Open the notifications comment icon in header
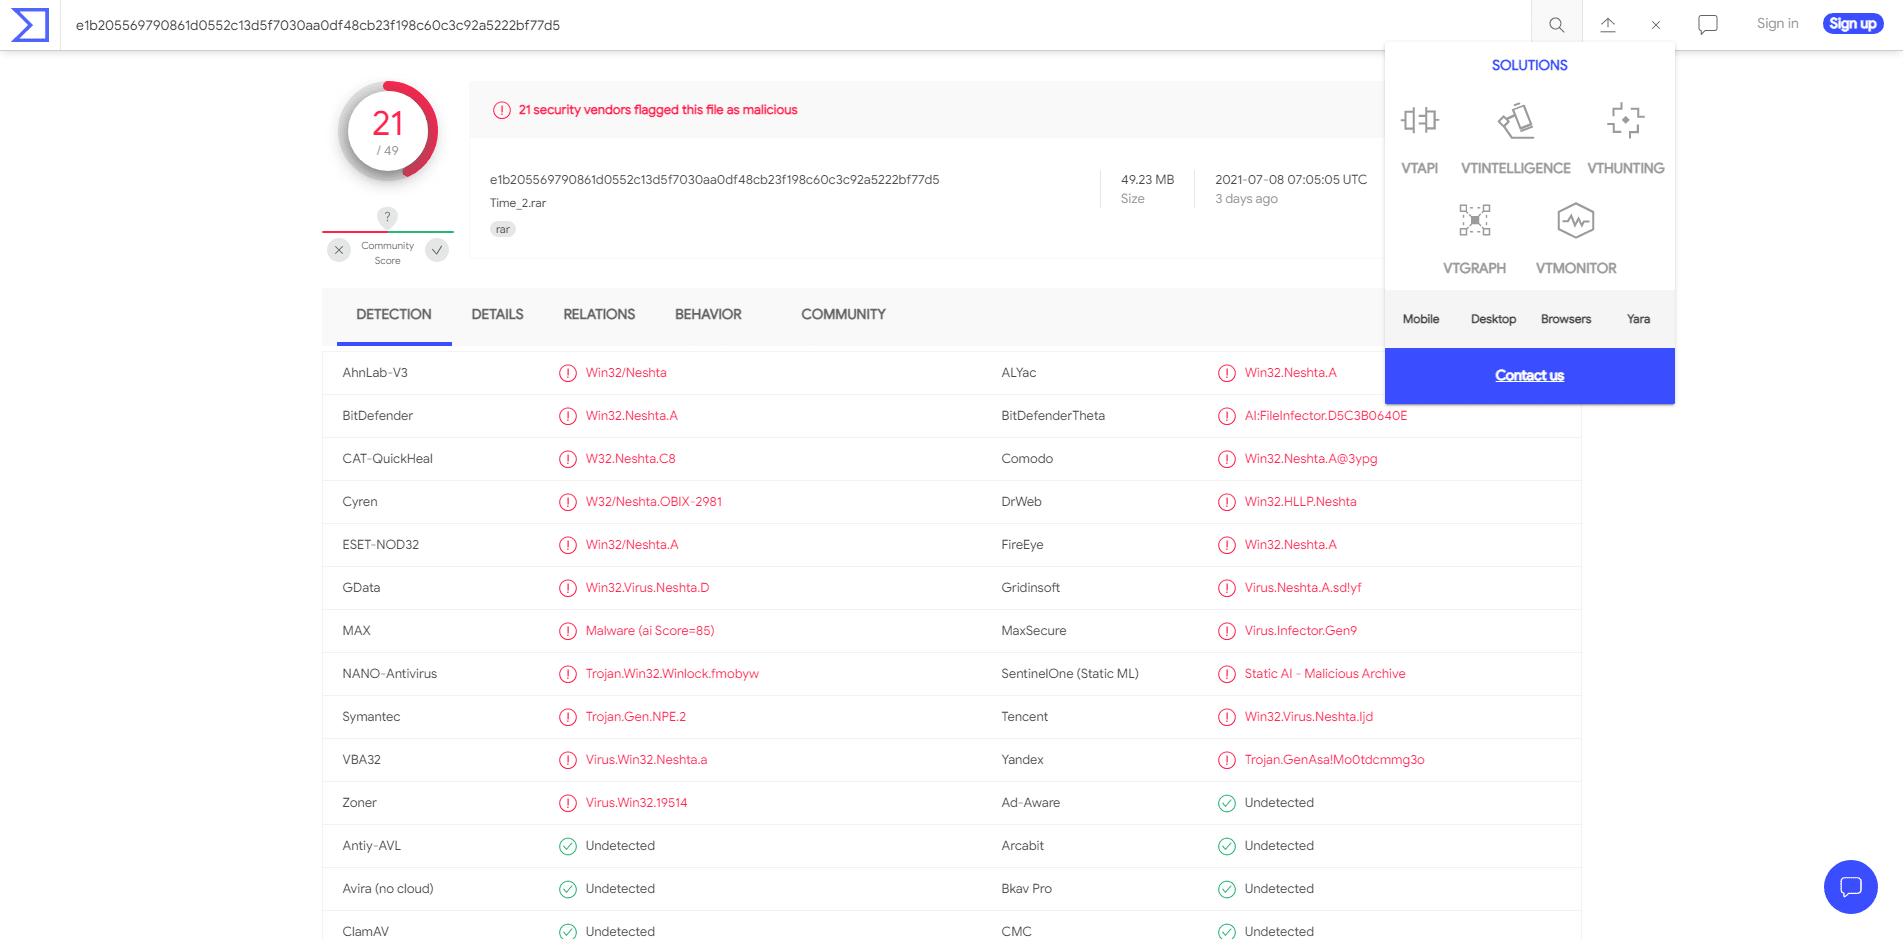This screenshot has width=1903, height=939. (1707, 25)
